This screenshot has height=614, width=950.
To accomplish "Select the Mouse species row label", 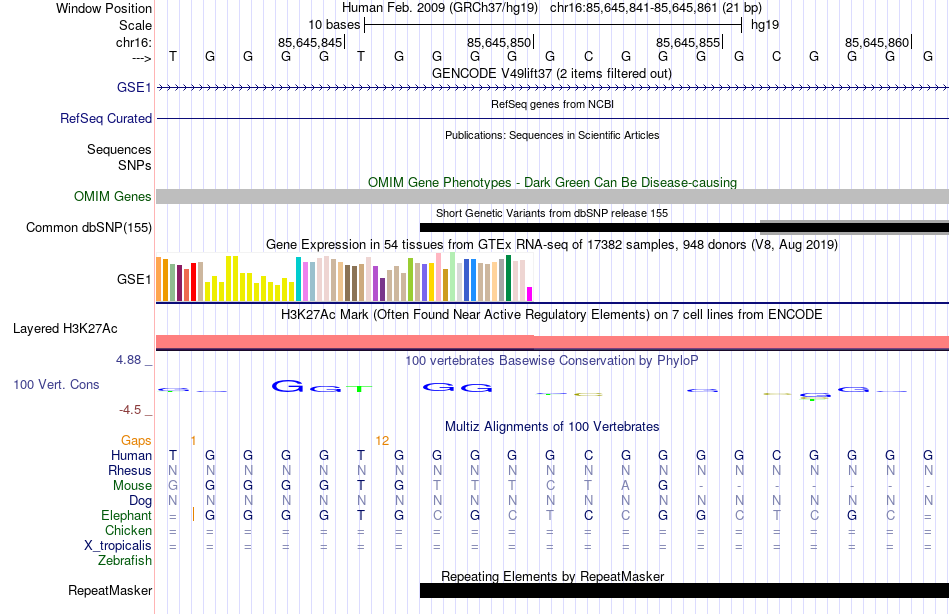I will pos(133,486).
